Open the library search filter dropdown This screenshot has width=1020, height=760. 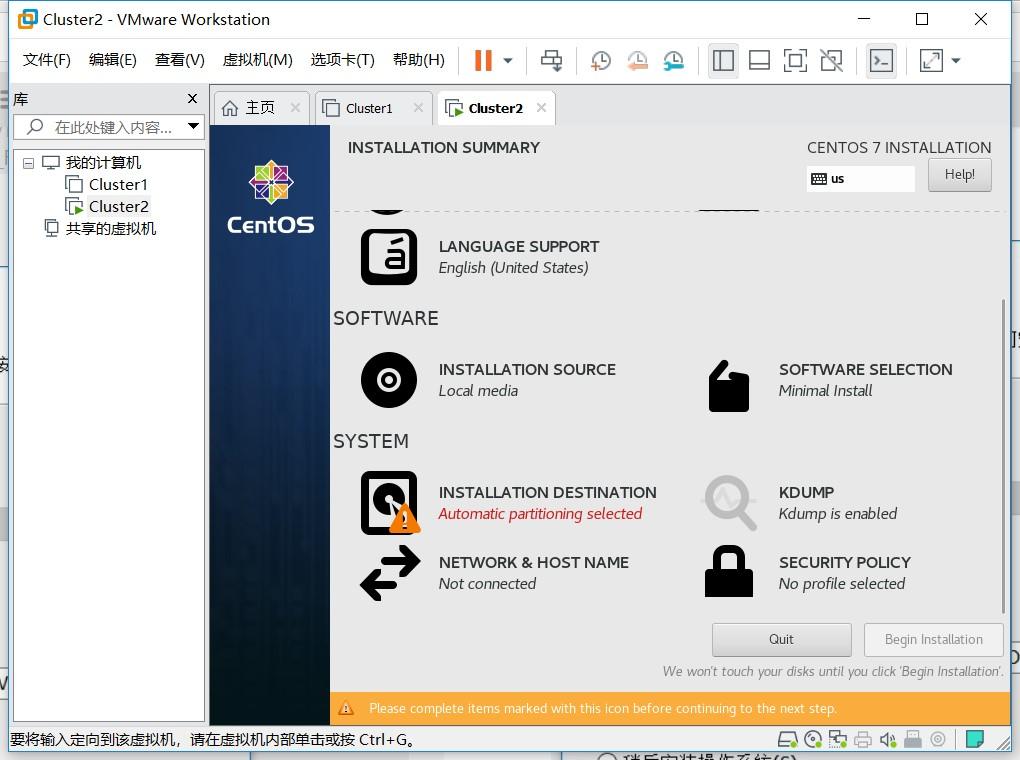tap(193, 126)
